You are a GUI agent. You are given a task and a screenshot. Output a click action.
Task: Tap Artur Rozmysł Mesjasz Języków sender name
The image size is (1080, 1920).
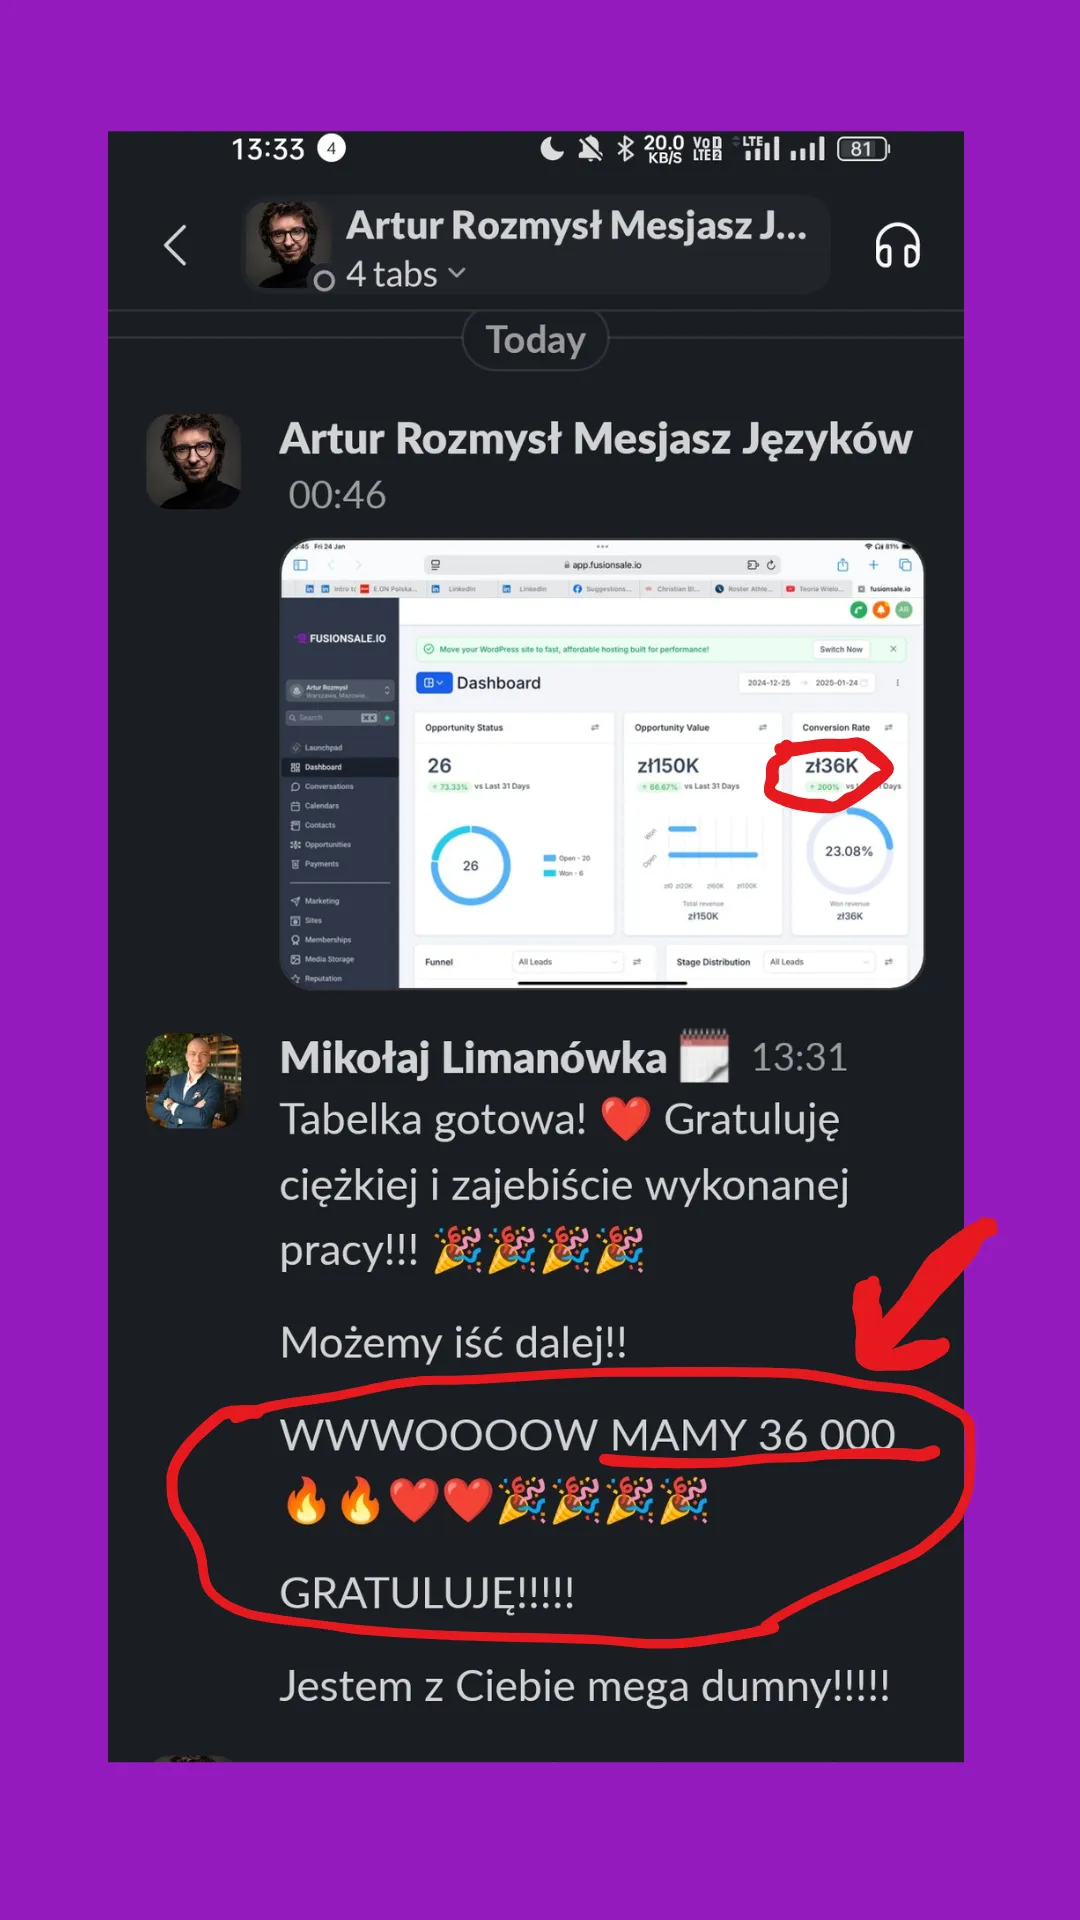tap(595, 439)
